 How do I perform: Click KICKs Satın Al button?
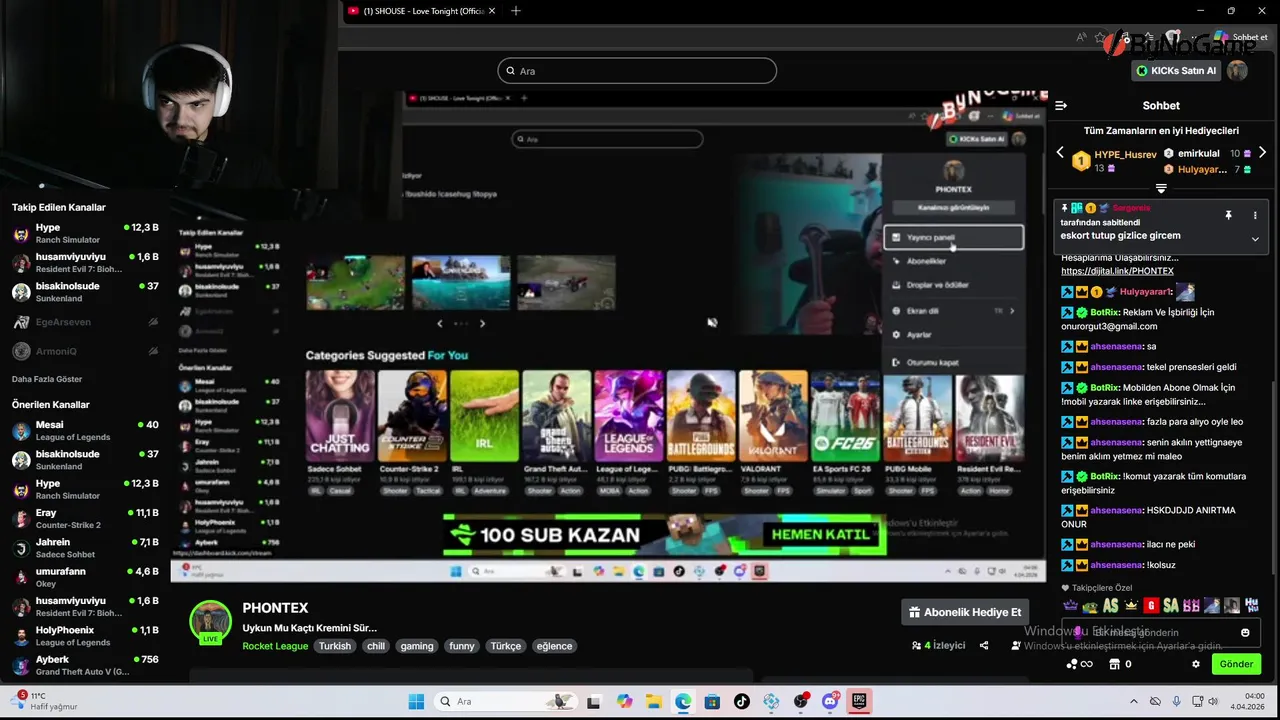pyautogui.click(x=1177, y=71)
